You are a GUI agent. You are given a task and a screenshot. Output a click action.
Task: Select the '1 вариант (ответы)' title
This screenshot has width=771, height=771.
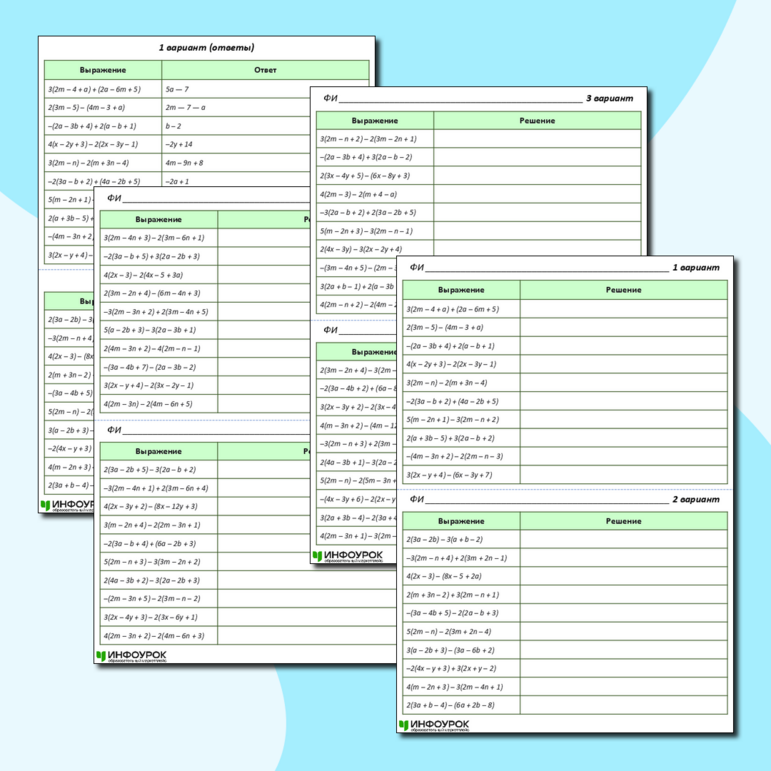206,47
